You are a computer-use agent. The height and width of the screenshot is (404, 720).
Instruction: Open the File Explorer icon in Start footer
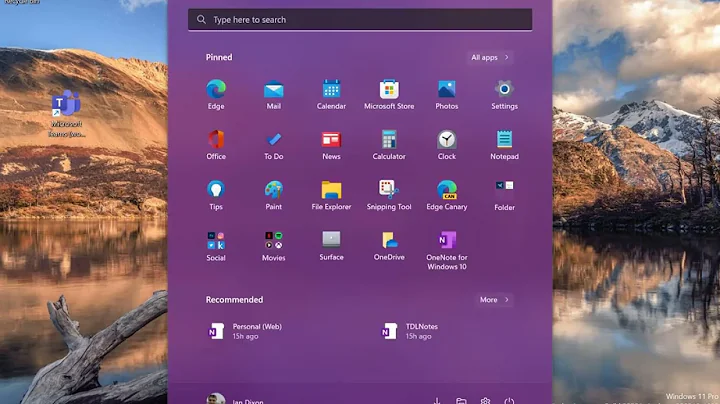(x=461, y=401)
